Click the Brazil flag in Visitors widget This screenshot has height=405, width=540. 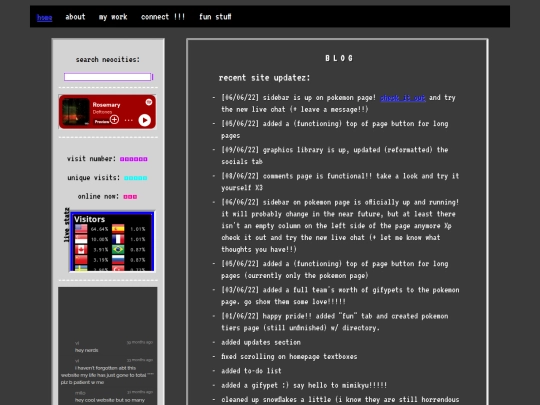coord(118,249)
